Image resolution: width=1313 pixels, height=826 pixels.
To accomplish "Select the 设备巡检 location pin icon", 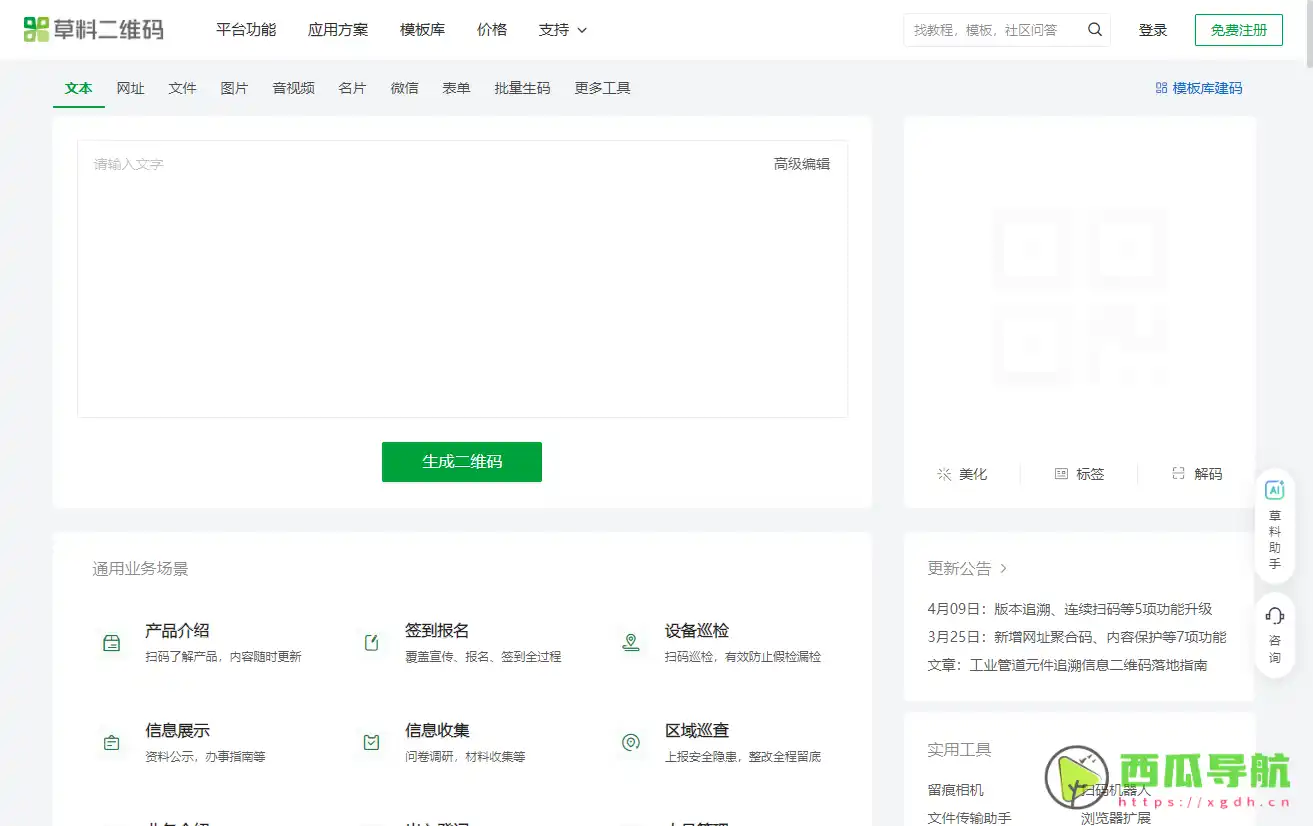I will (x=630, y=641).
